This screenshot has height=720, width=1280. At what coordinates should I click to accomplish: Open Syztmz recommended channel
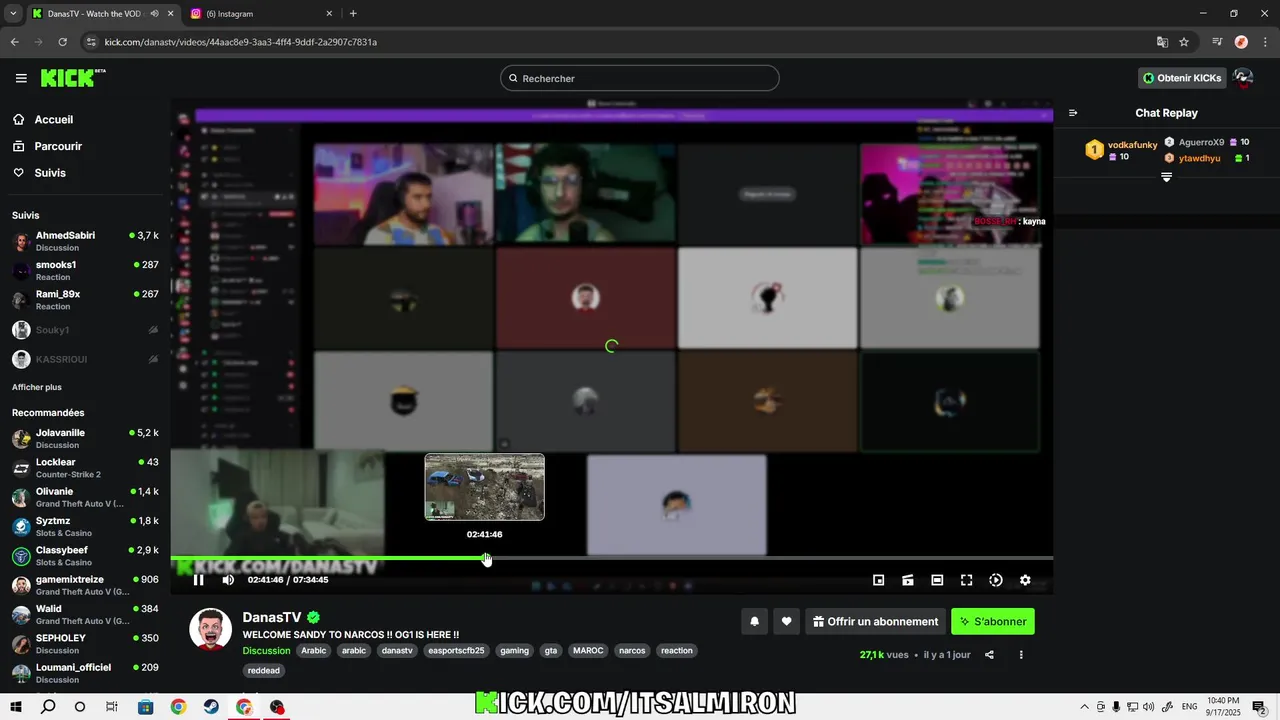click(85, 527)
